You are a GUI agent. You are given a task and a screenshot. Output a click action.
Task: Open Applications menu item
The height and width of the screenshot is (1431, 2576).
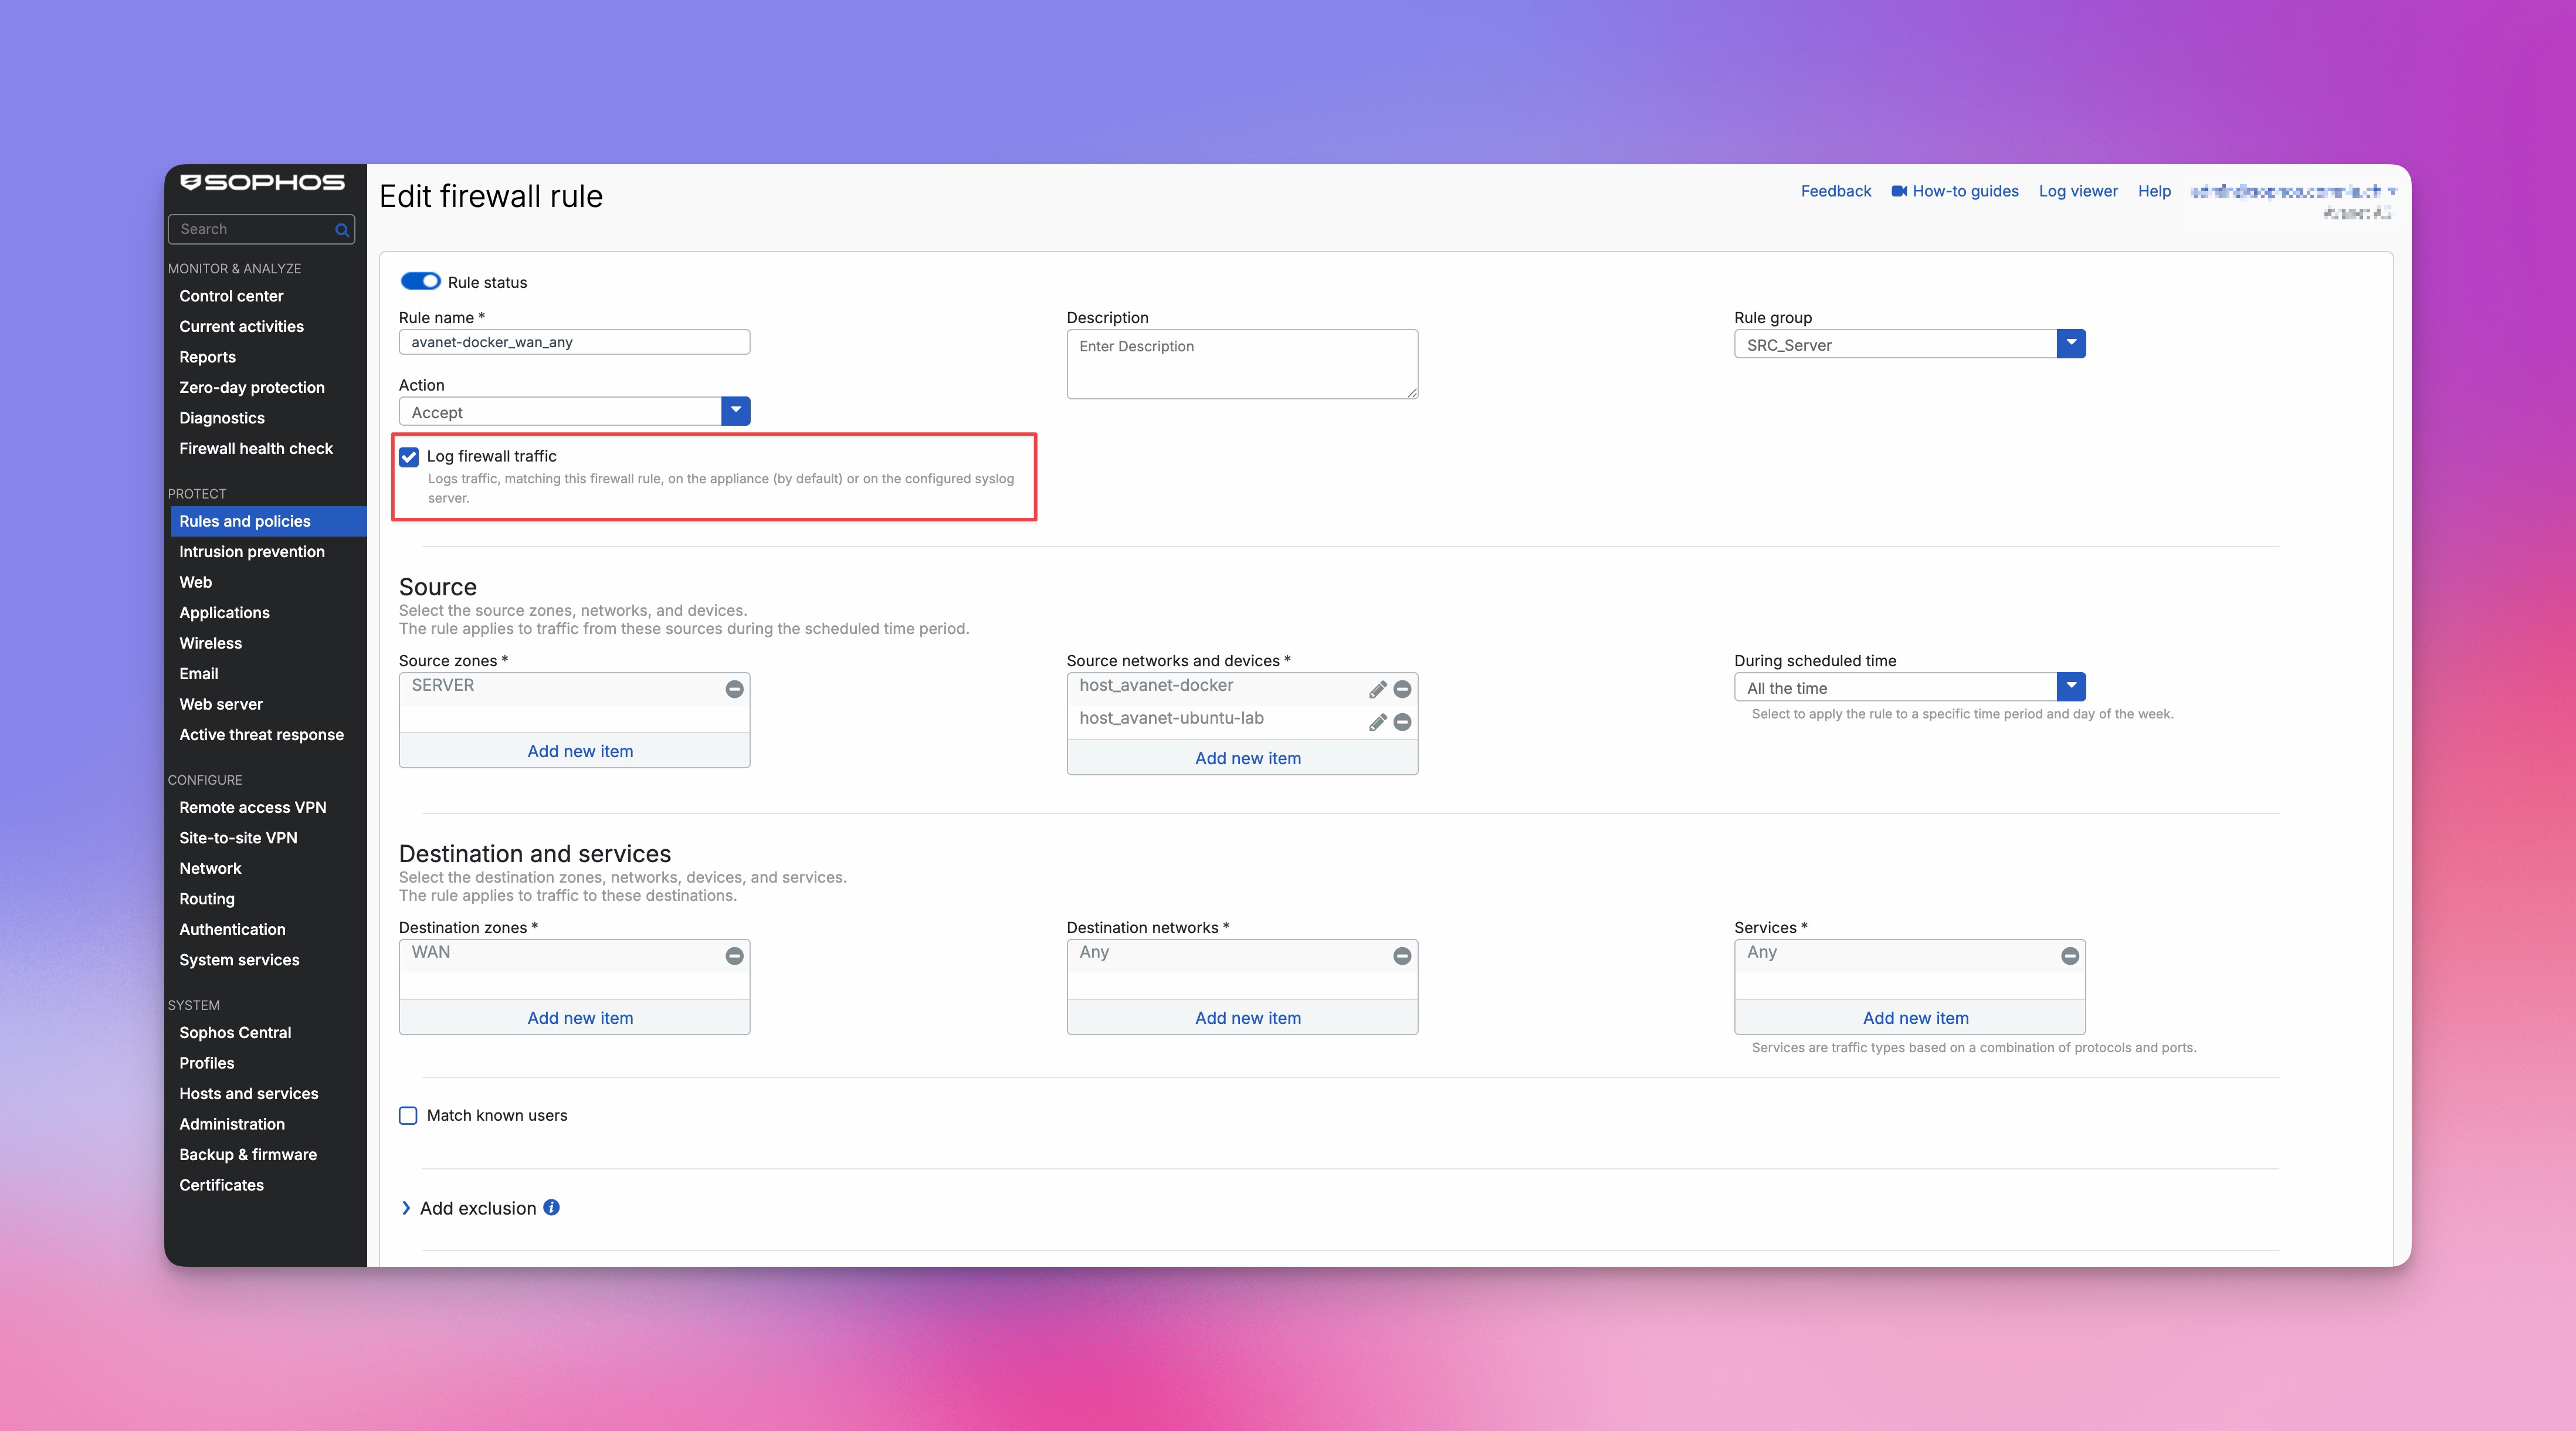click(224, 612)
